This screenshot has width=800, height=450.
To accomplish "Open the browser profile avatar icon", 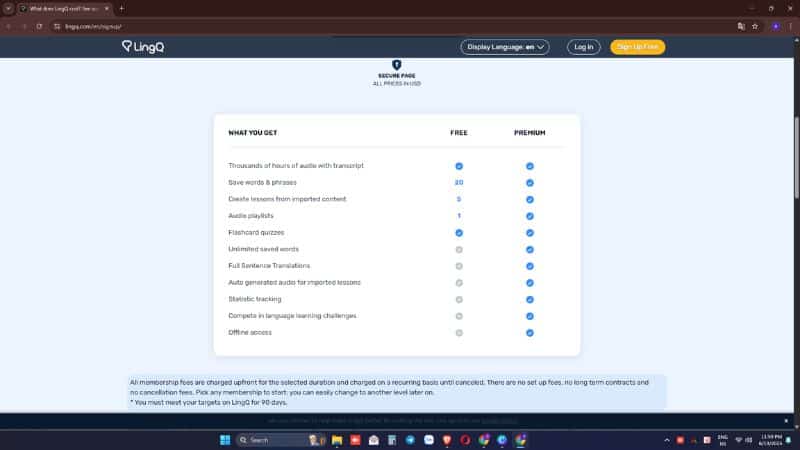I will point(775,26).
